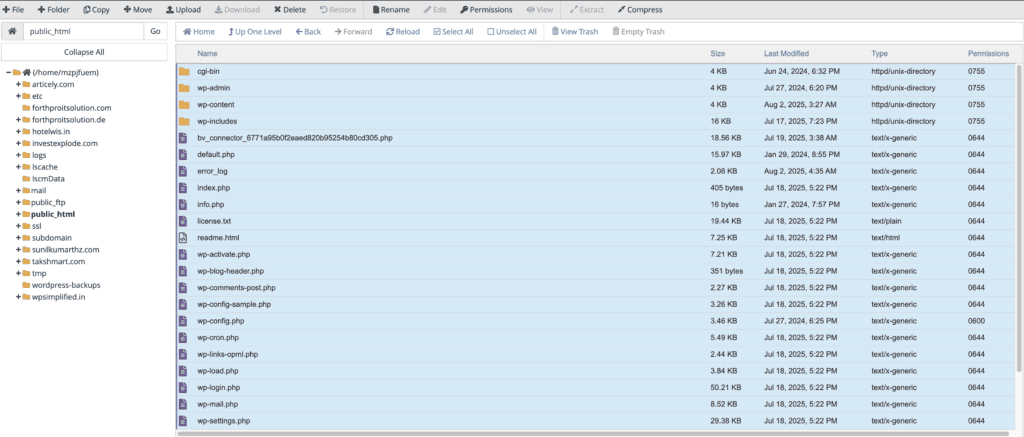Click the HTML file icon for readme.html
The height and width of the screenshot is (437, 1024).
[183, 238]
